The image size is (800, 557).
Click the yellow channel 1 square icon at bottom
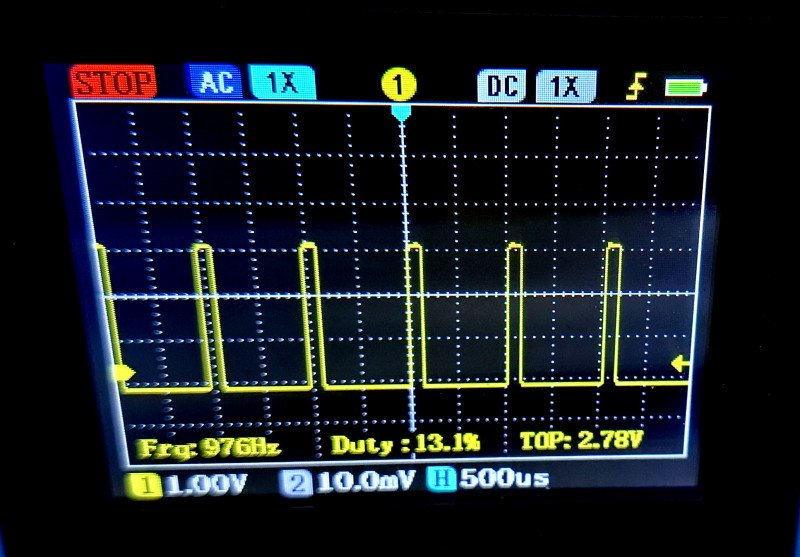pyautogui.click(x=147, y=485)
